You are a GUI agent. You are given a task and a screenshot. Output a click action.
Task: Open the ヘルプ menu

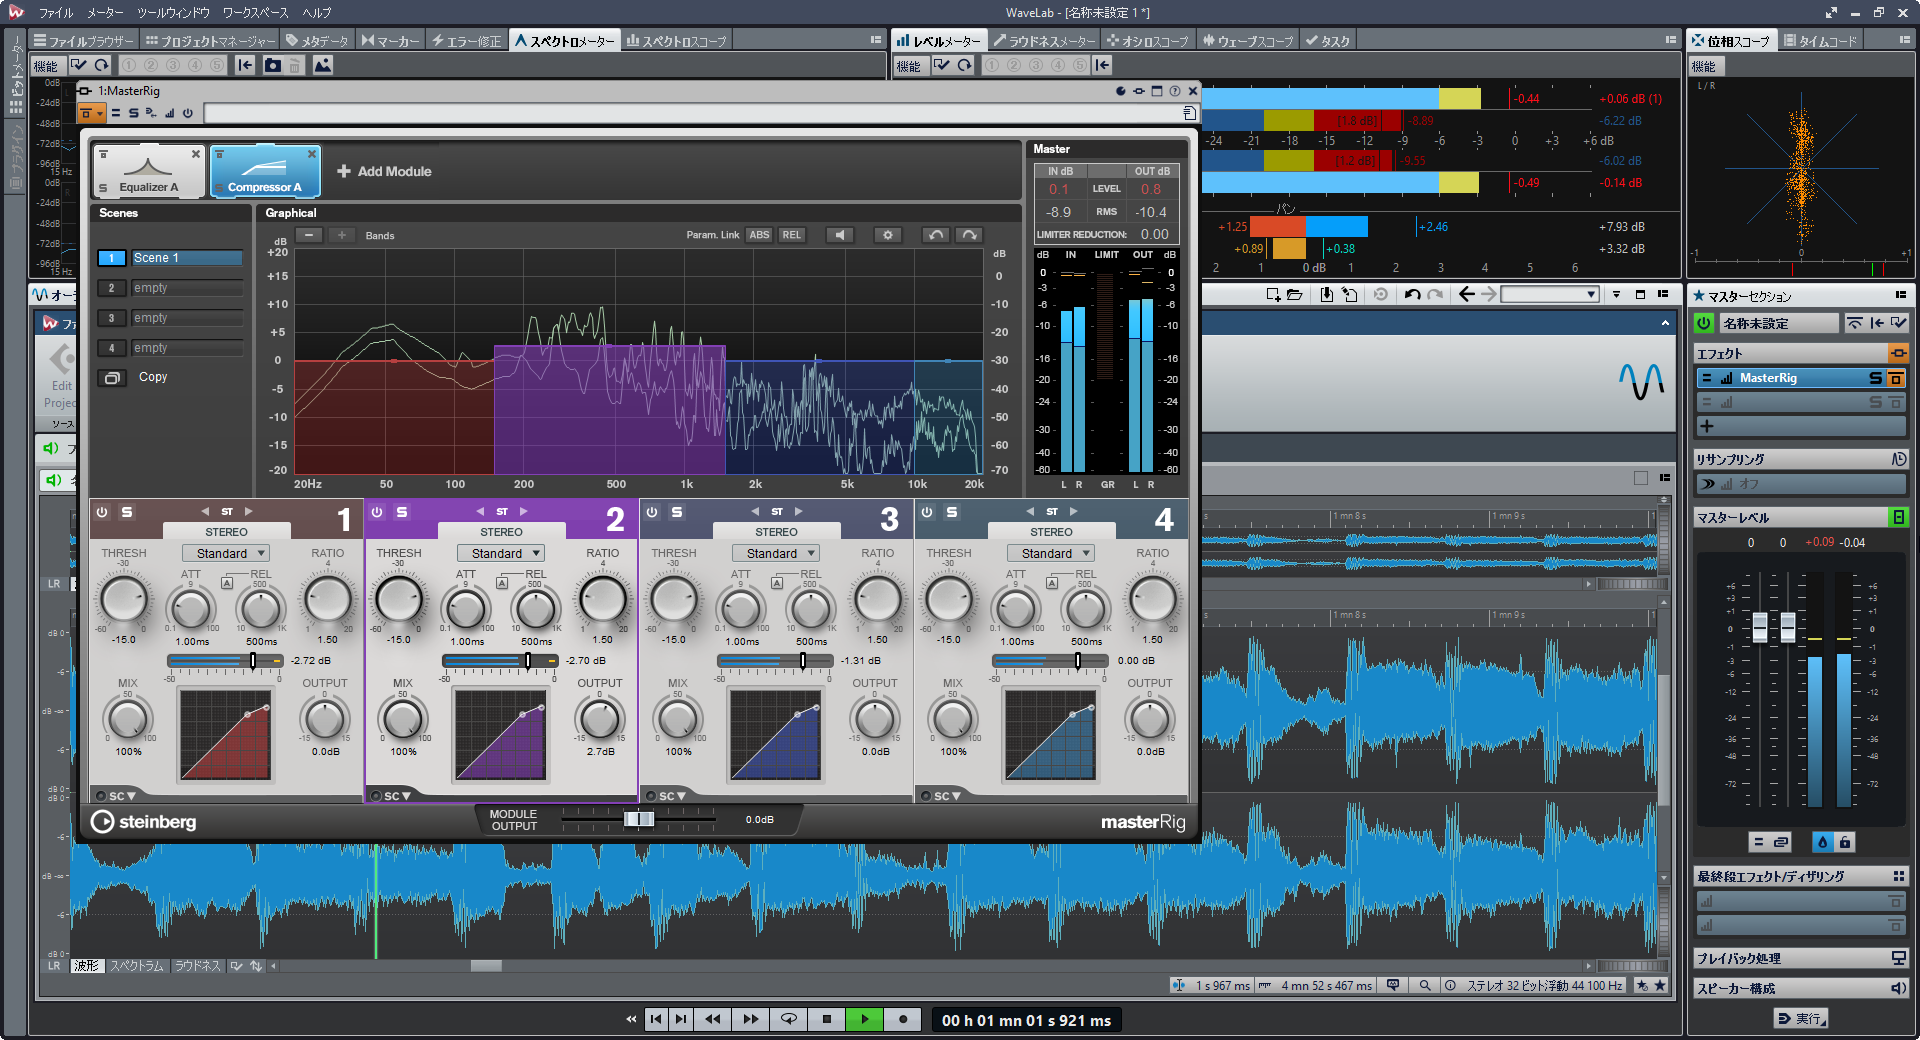coord(317,12)
